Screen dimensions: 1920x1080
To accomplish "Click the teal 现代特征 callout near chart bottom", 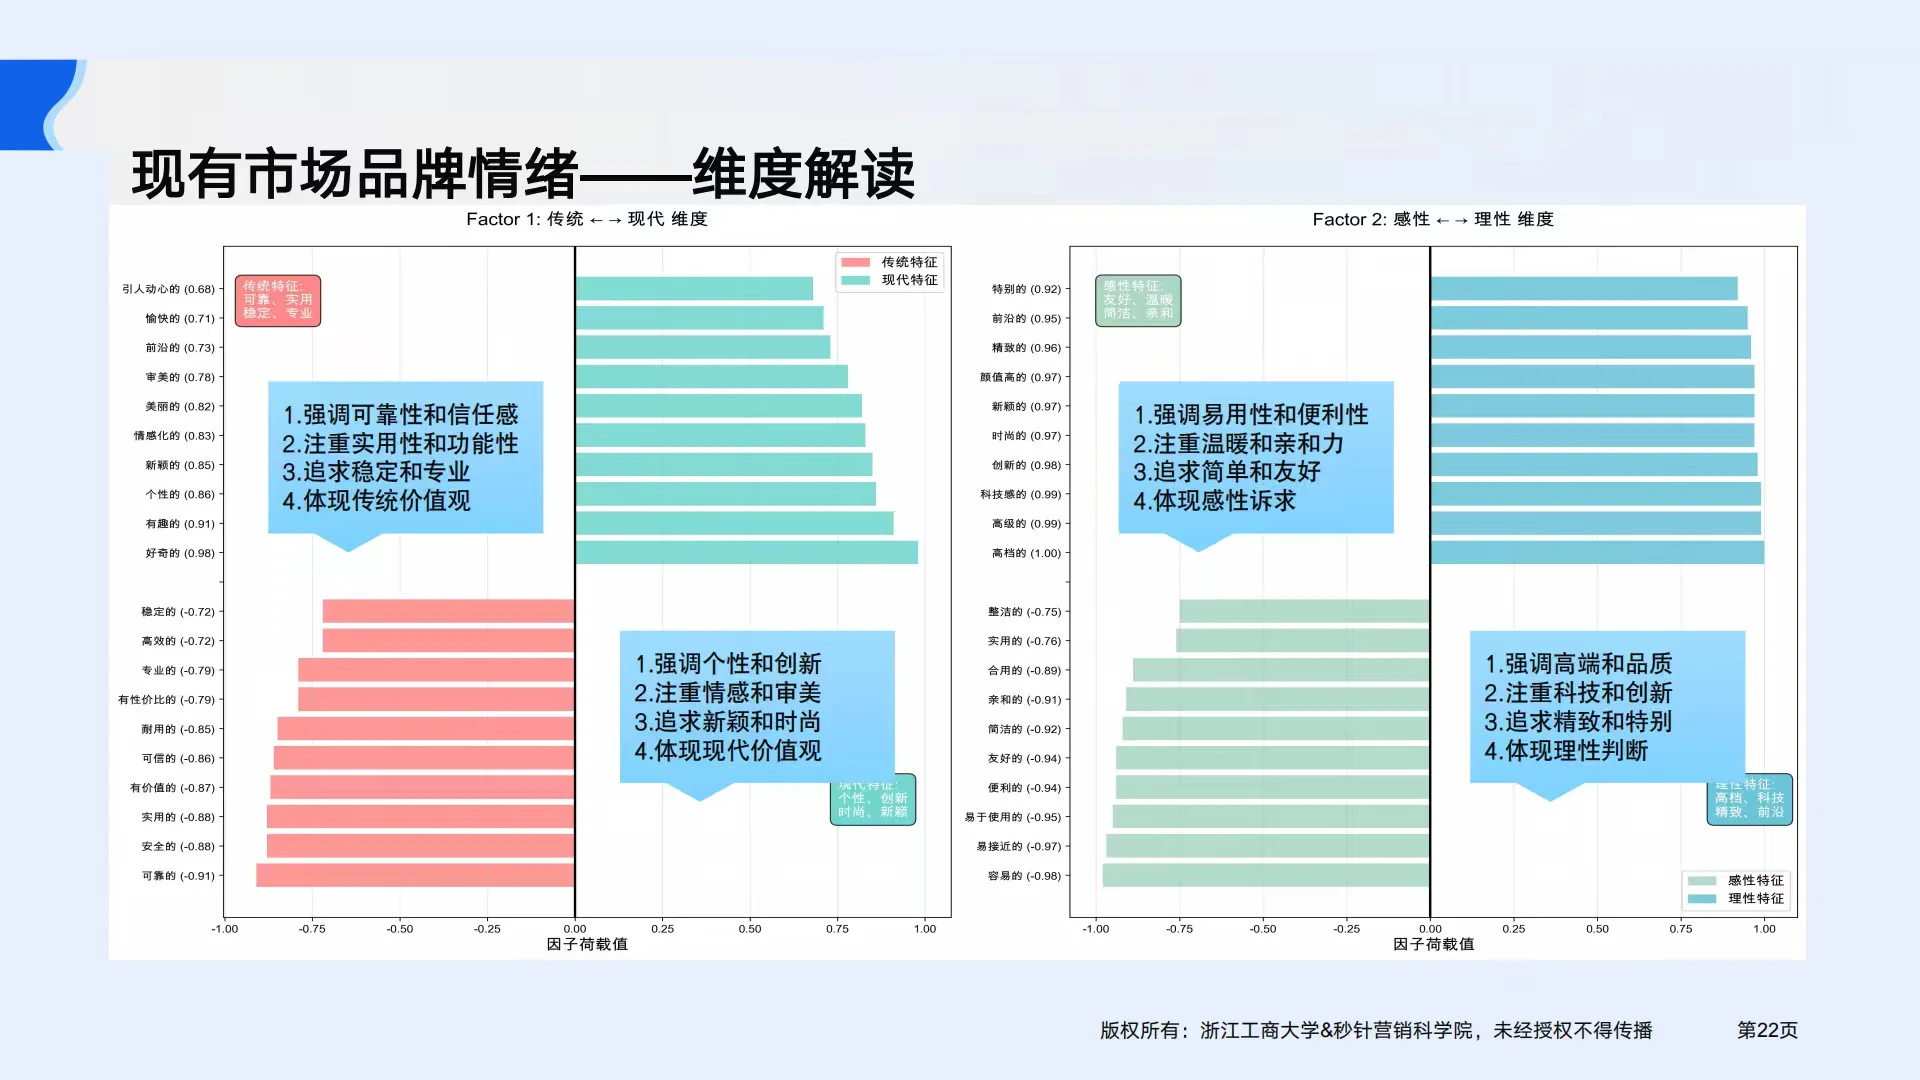I will (872, 799).
